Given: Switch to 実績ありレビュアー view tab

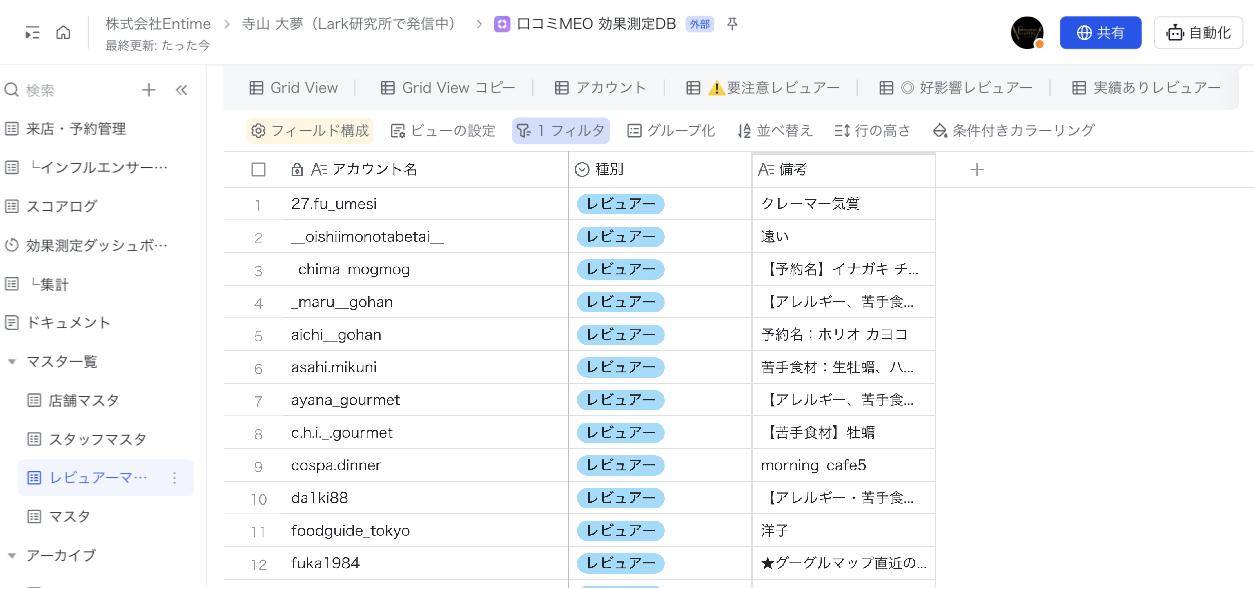Looking at the screenshot, I should click(x=1146, y=88).
